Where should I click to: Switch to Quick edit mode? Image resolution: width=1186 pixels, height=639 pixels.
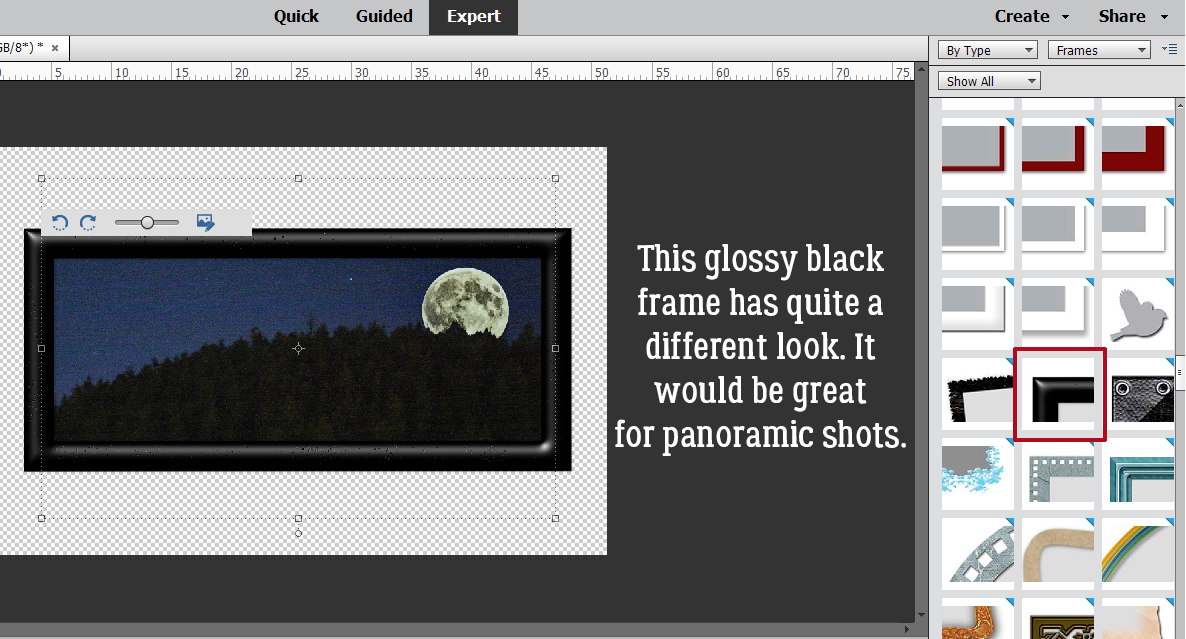click(x=296, y=17)
